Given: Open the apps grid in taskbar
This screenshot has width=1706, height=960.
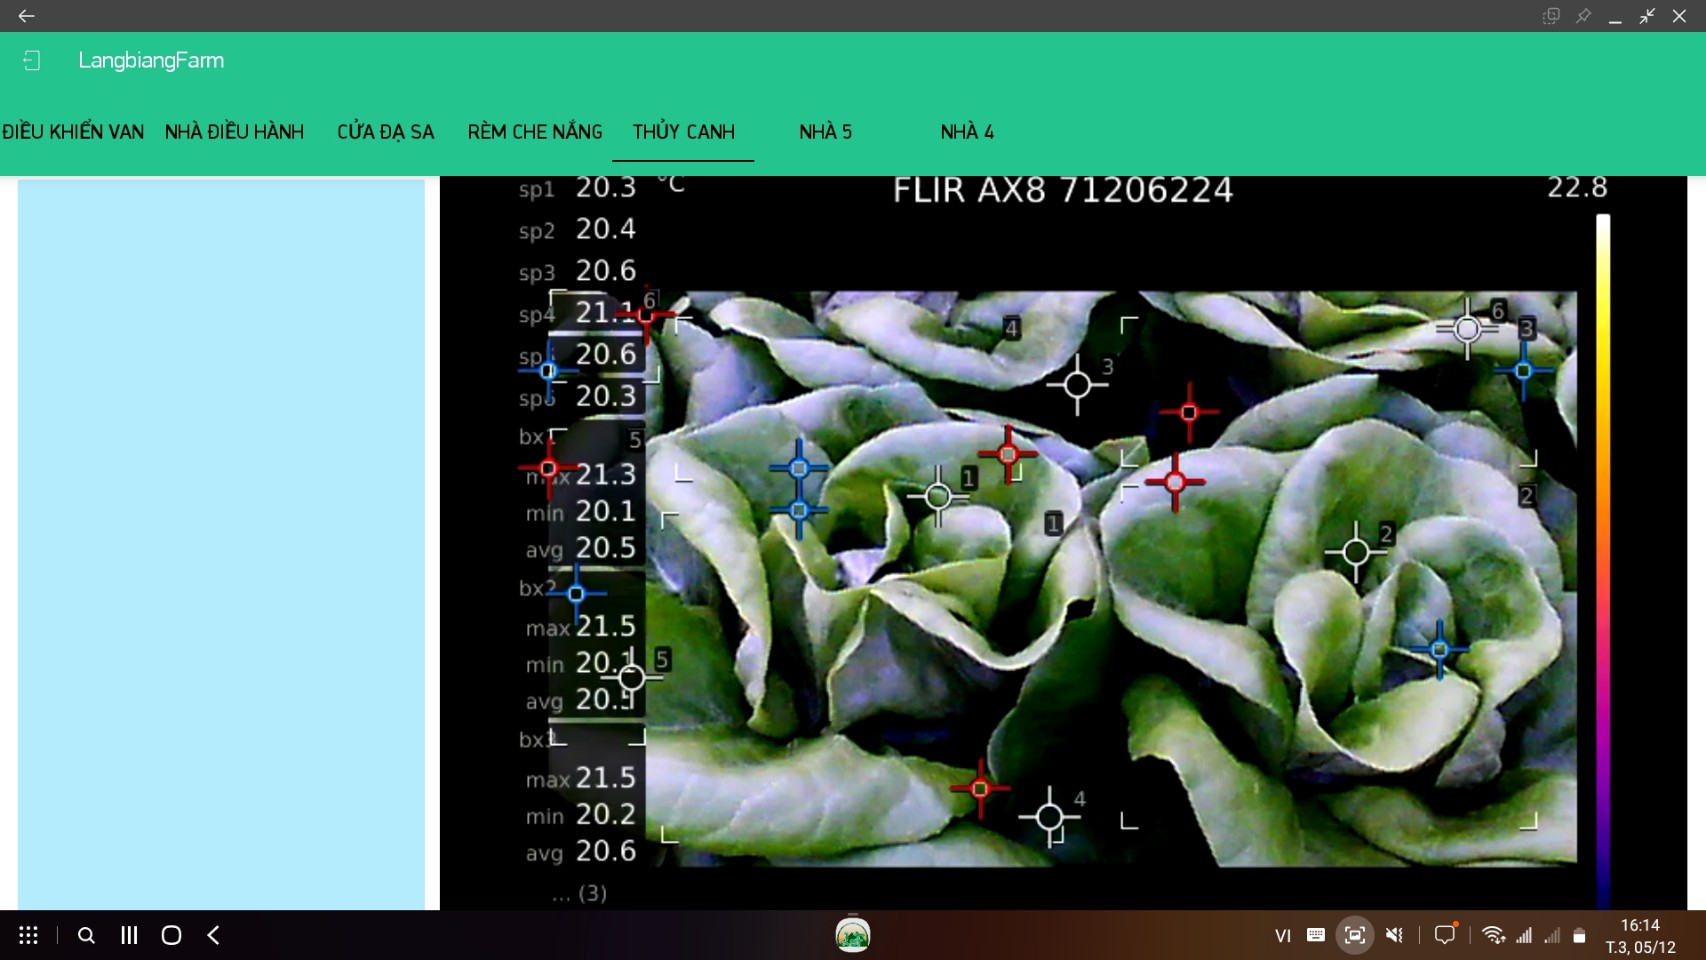Looking at the screenshot, I should click(x=29, y=935).
